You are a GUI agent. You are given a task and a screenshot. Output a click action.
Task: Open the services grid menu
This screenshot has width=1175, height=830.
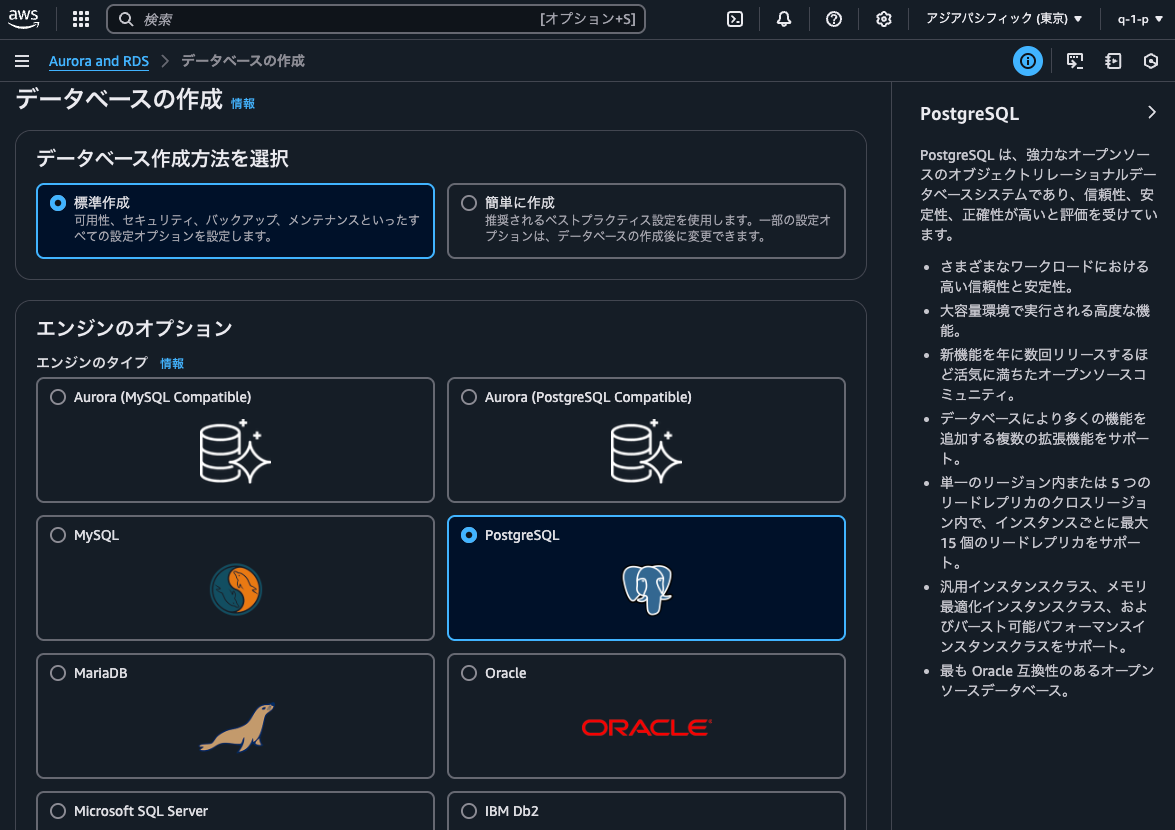pyautogui.click(x=81, y=19)
